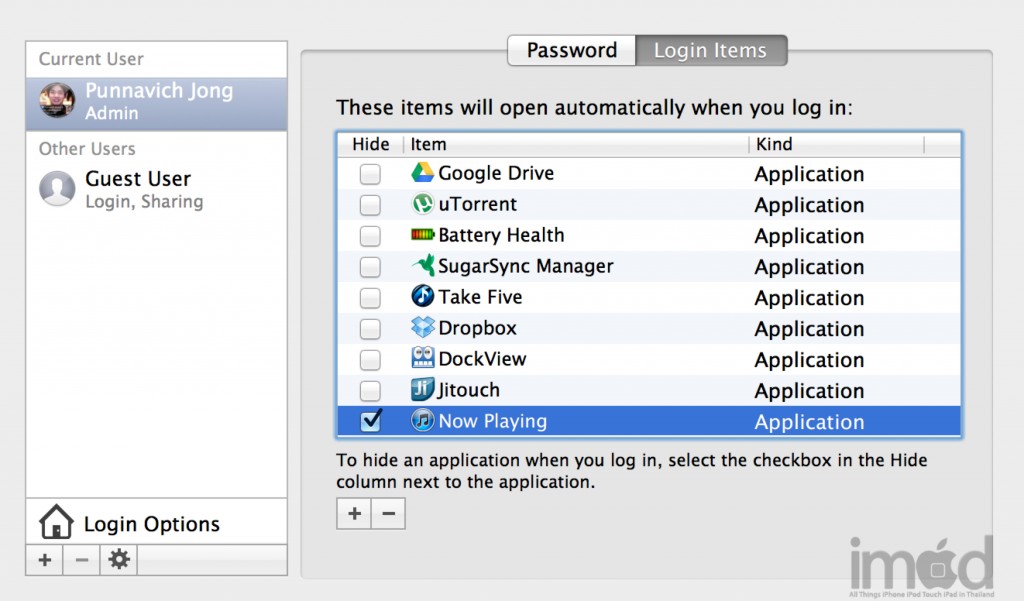Screen dimensions: 1024x601
Task: Click the uTorrent icon in list
Action: click(422, 204)
